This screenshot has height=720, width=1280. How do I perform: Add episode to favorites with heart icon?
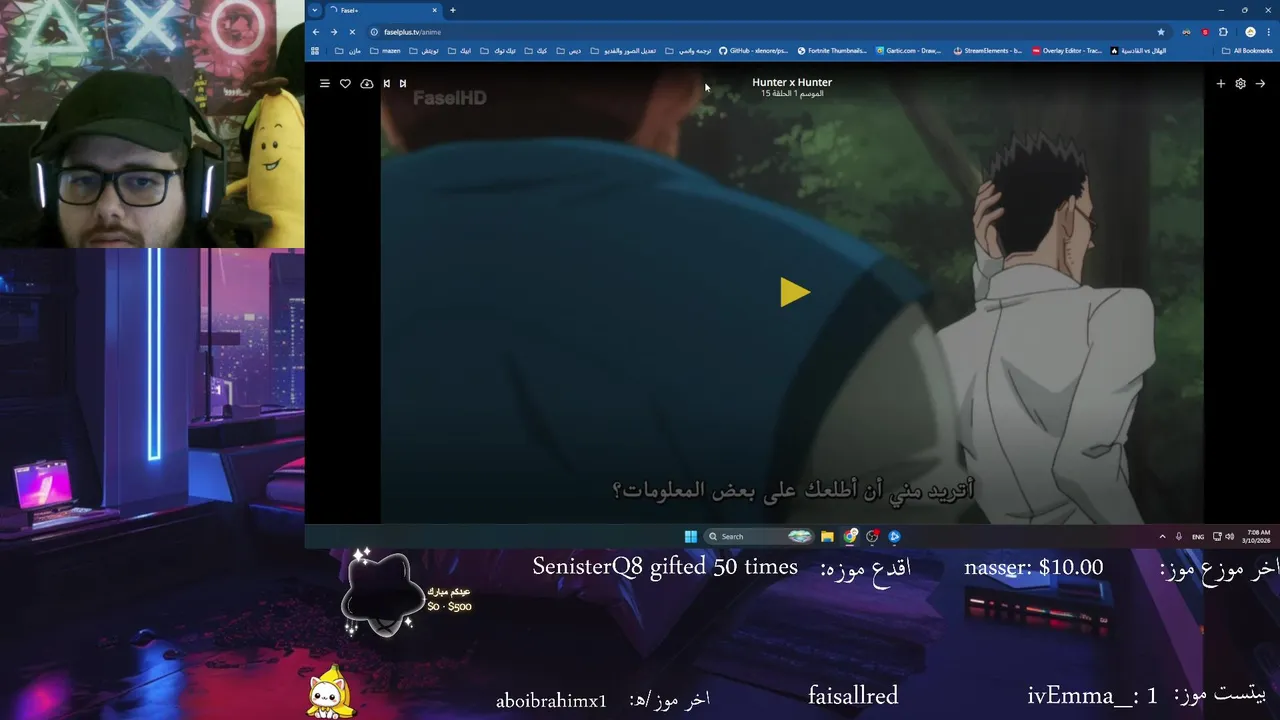pyautogui.click(x=345, y=83)
